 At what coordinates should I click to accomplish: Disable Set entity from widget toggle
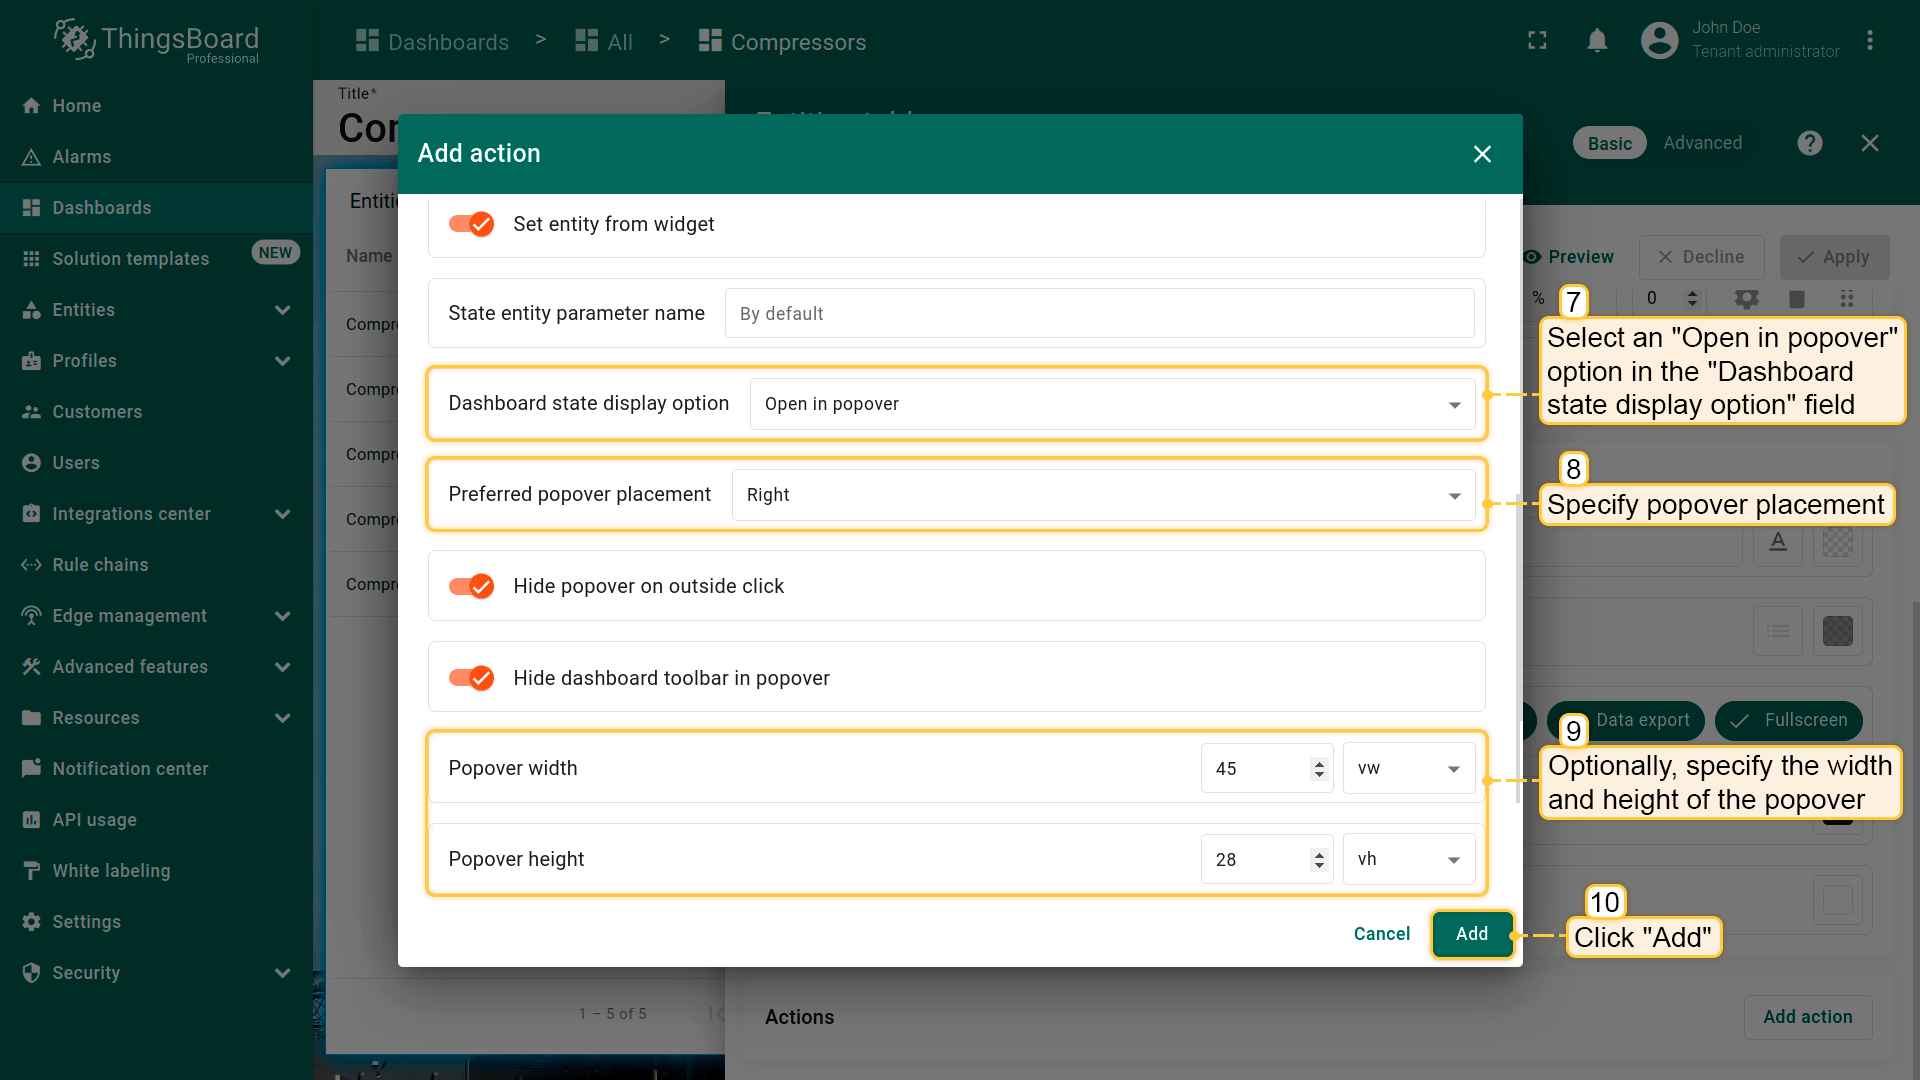(x=471, y=224)
